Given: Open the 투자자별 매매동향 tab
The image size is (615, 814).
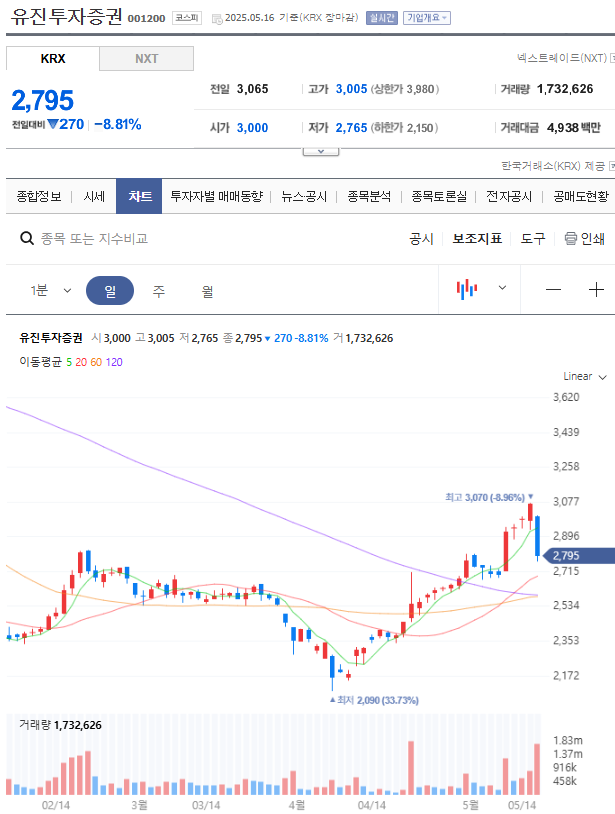Looking at the screenshot, I should pyautogui.click(x=216, y=196).
